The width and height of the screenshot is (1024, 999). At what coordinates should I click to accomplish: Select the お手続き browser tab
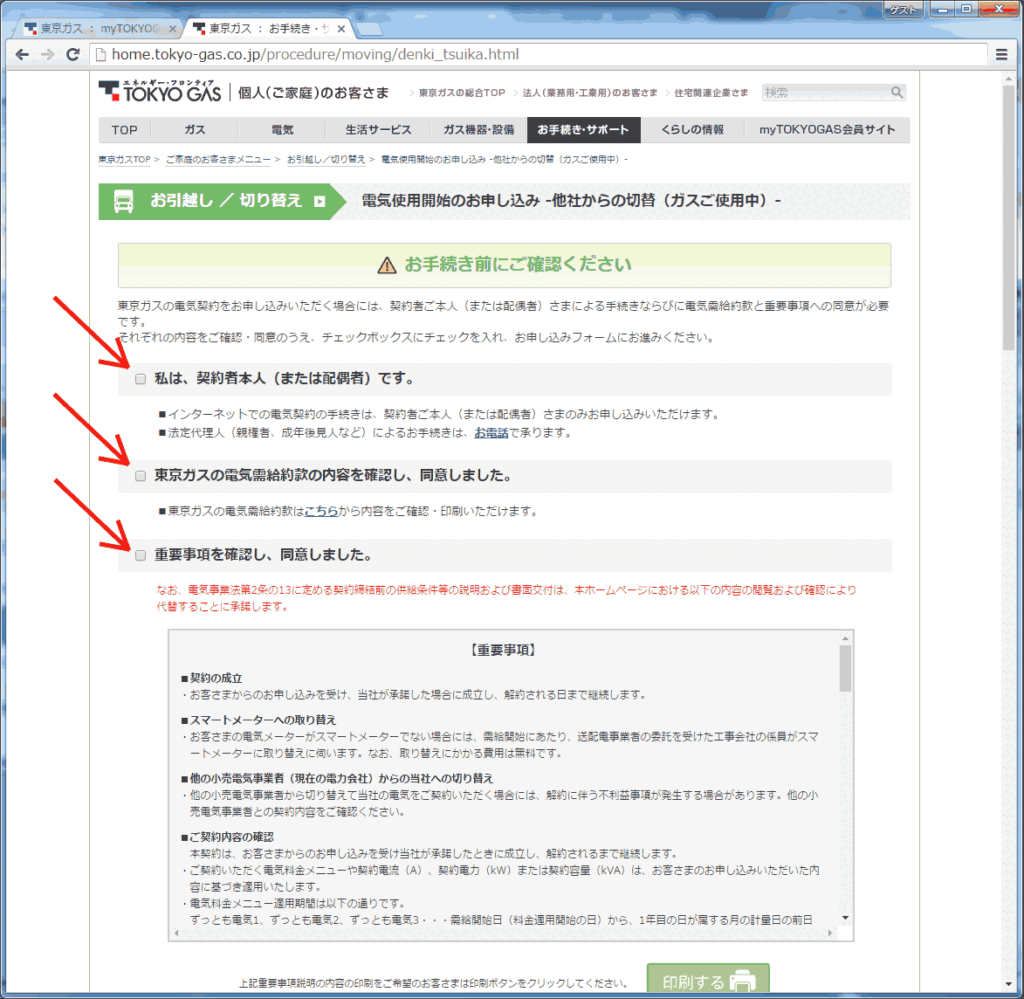pyautogui.click(x=268, y=29)
